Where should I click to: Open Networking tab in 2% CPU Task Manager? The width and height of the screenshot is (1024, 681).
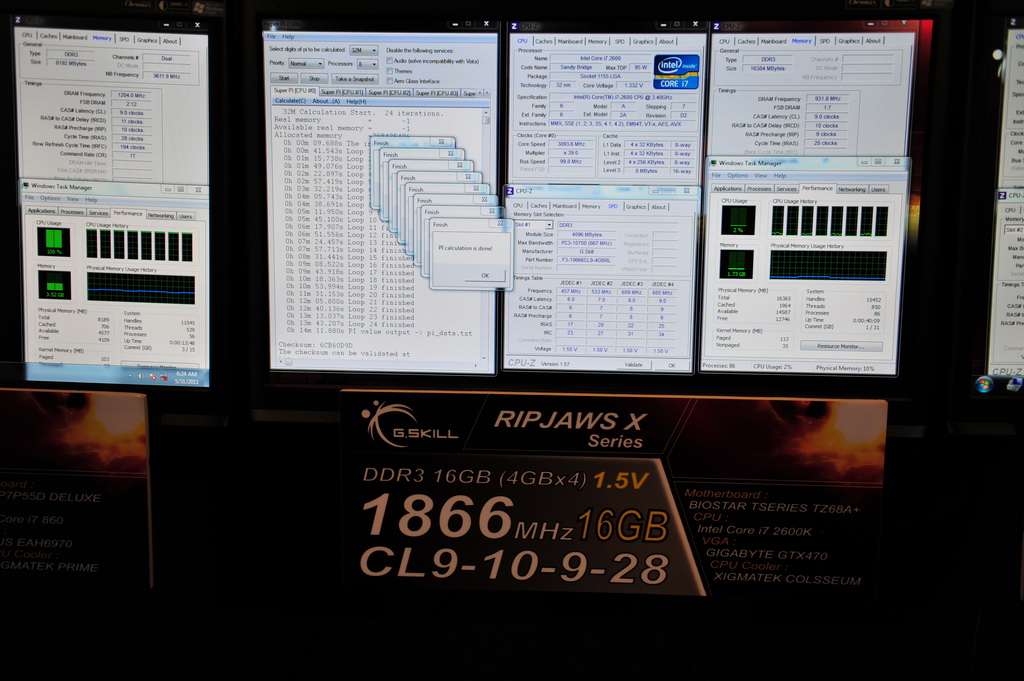tap(852, 189)
